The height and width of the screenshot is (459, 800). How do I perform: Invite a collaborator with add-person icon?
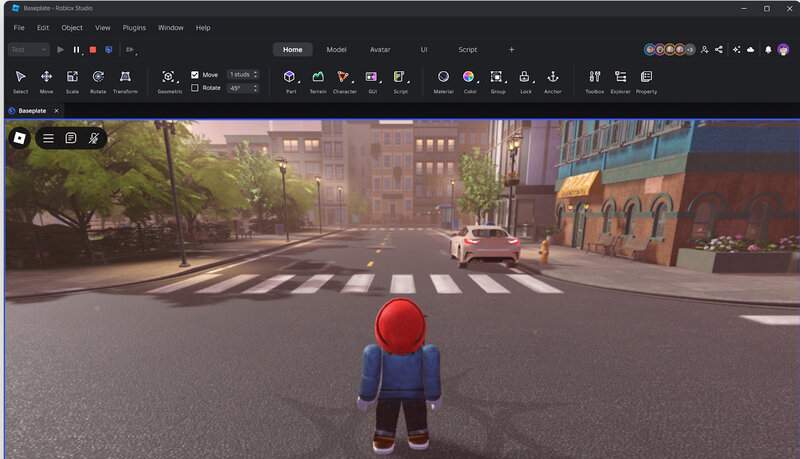[x=705, y=49]
